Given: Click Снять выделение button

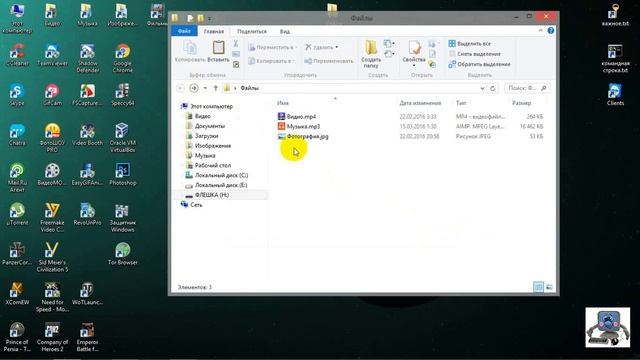Looking at the screenshot, I should 474,54.
